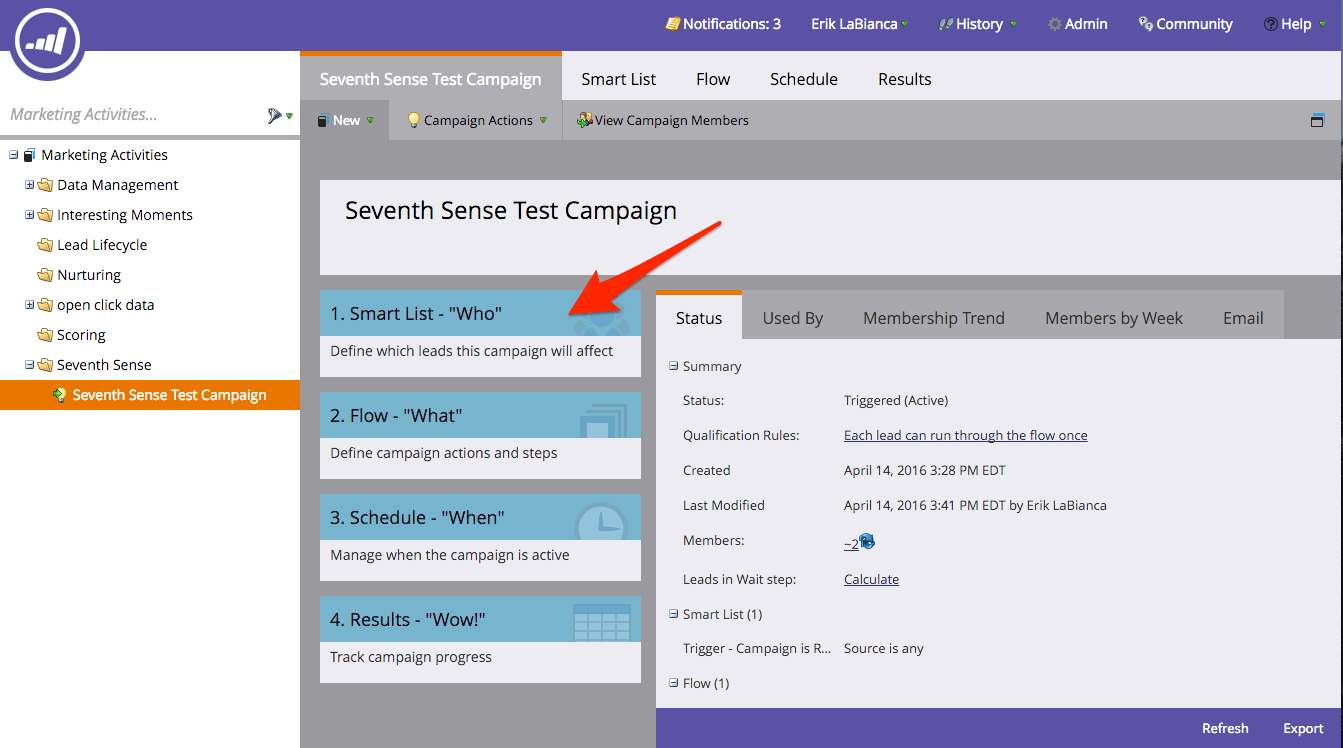Screen dimensions: 1343x748
Task: Expand the Data Management folder
Action: pyautogui.click(x=29, y=185)
